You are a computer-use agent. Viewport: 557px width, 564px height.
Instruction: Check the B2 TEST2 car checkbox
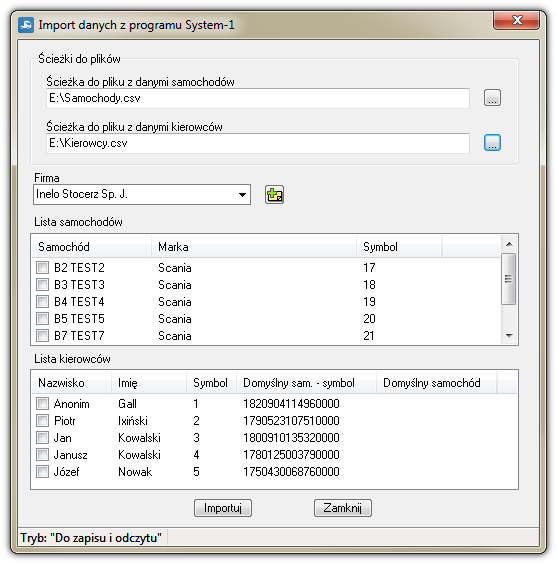(x=42, y=268)
